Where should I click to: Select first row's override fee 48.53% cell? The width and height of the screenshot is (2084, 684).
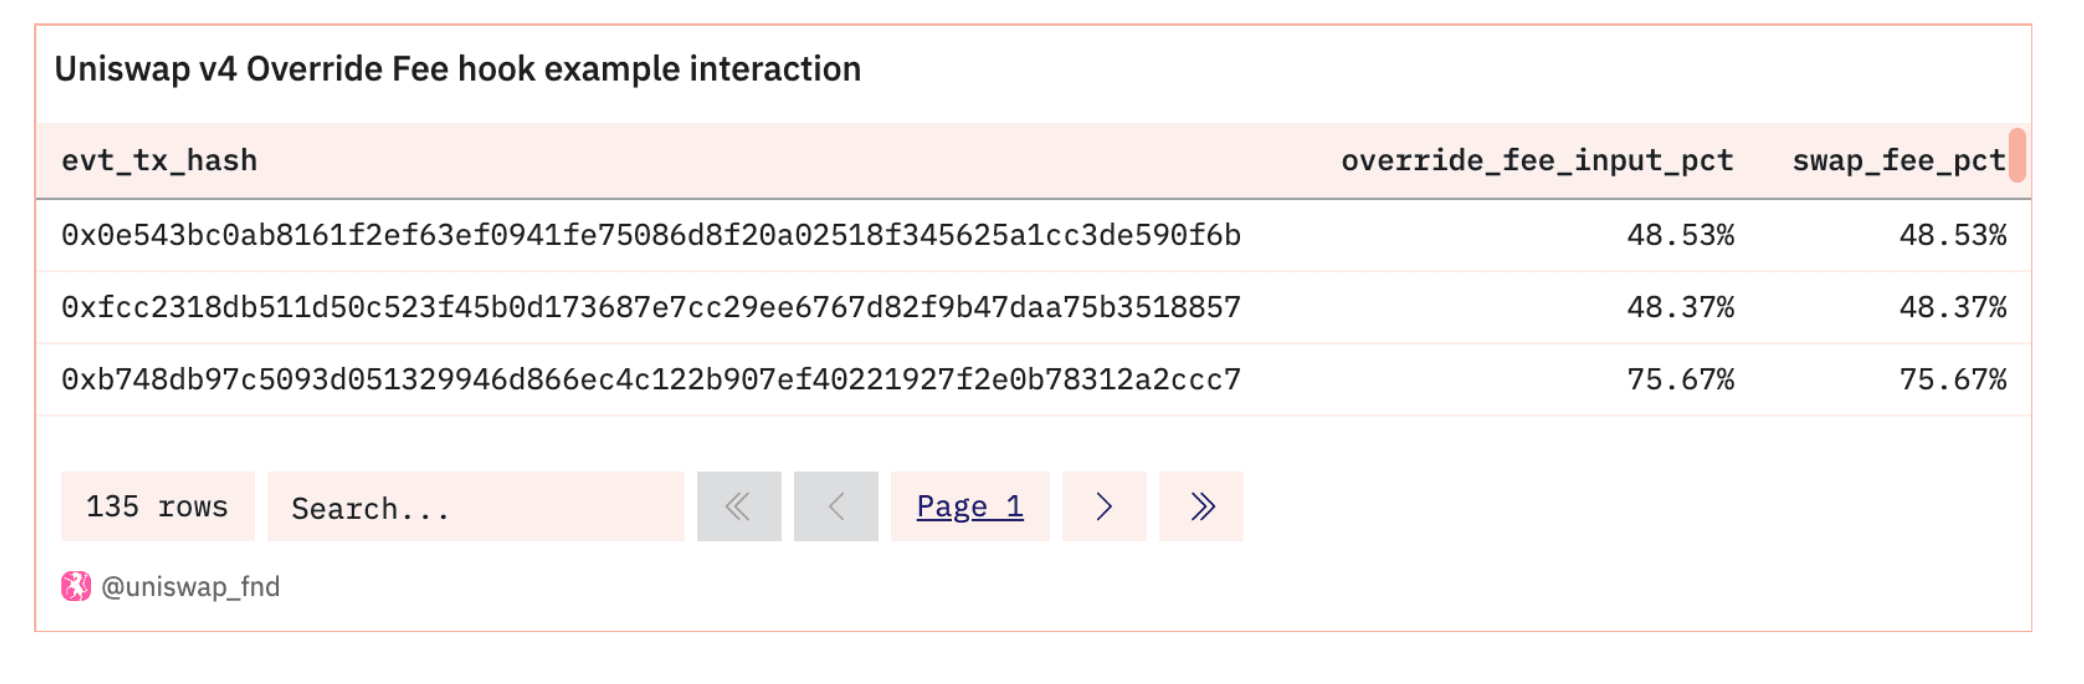pos(1680,235)
